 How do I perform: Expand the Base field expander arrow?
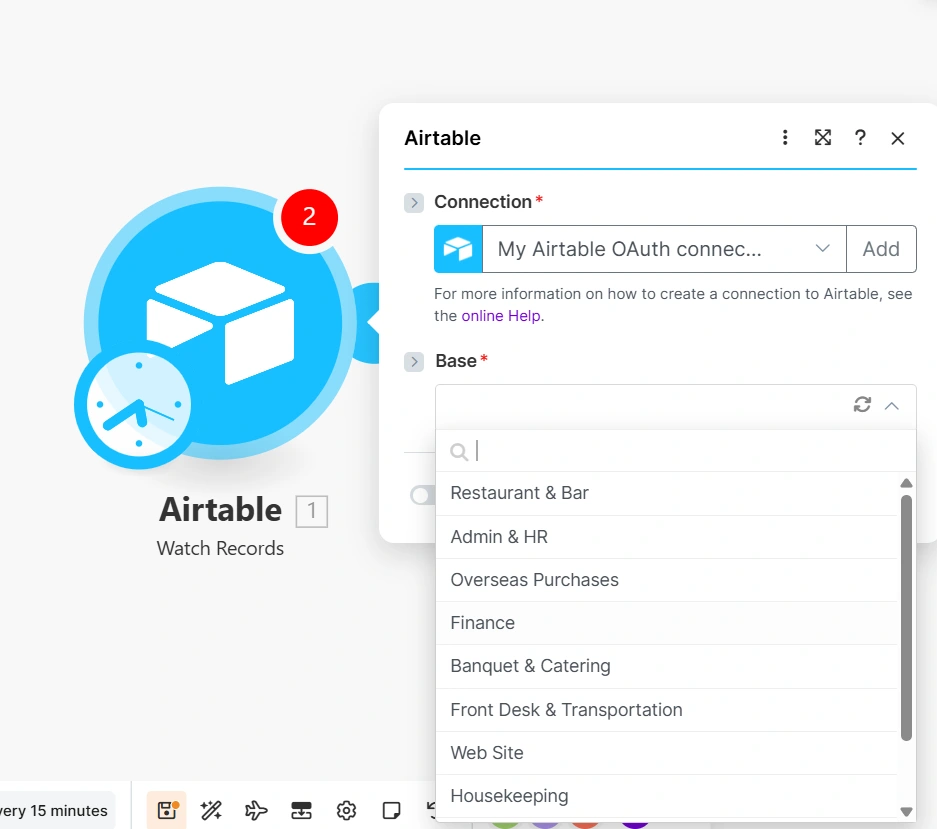[414, 362]
